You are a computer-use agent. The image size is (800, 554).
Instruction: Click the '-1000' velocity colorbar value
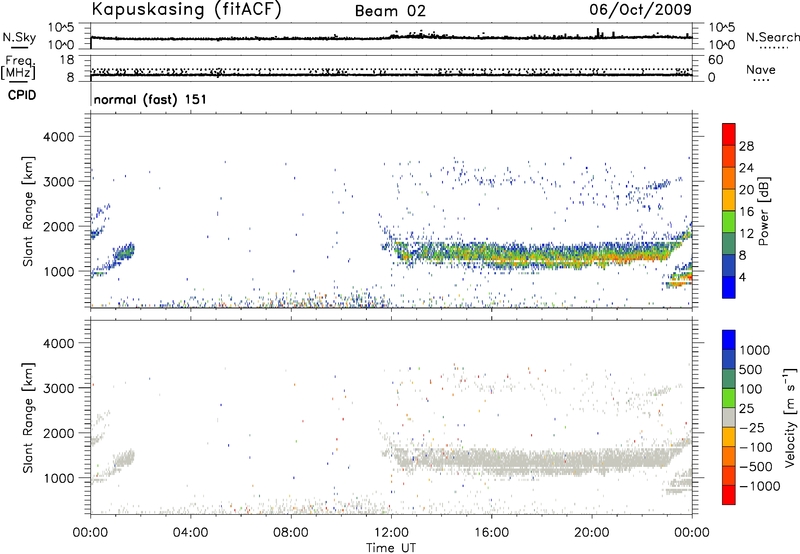759,486
